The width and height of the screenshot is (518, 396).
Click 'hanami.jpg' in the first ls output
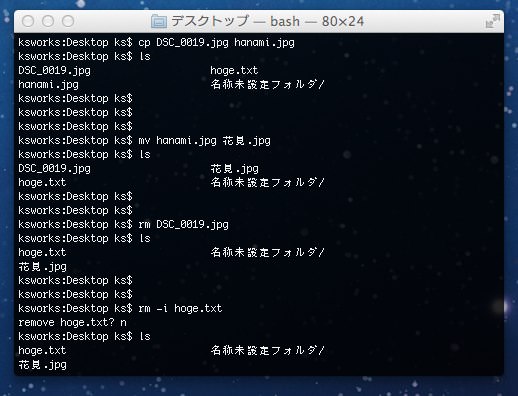pos(48,85)
